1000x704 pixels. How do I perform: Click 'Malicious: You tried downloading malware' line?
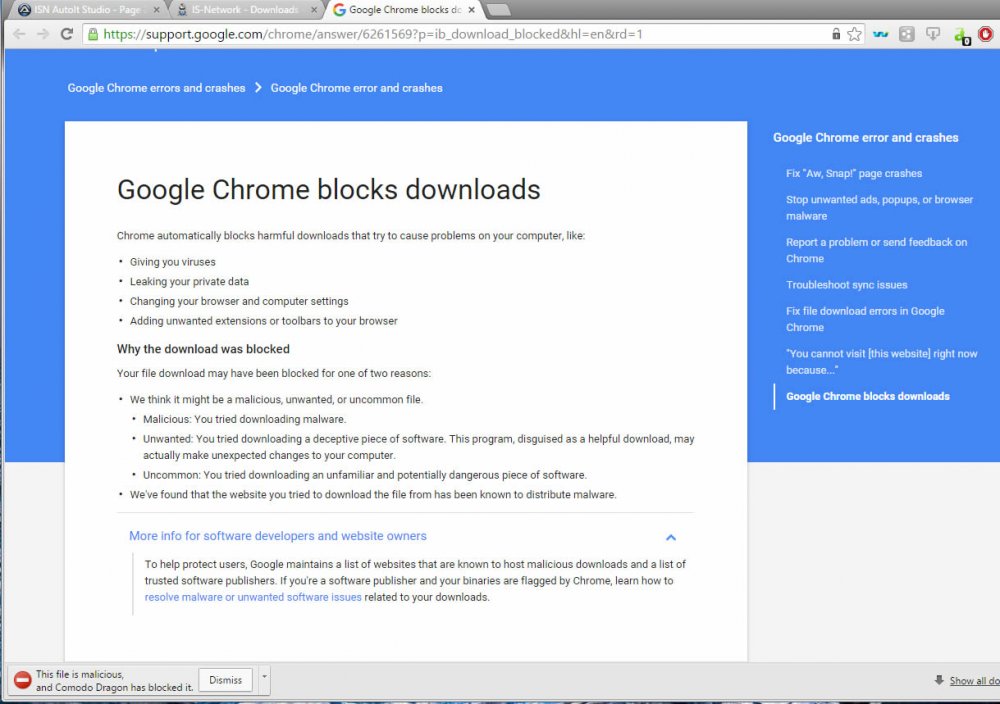(x=244, y=420)
